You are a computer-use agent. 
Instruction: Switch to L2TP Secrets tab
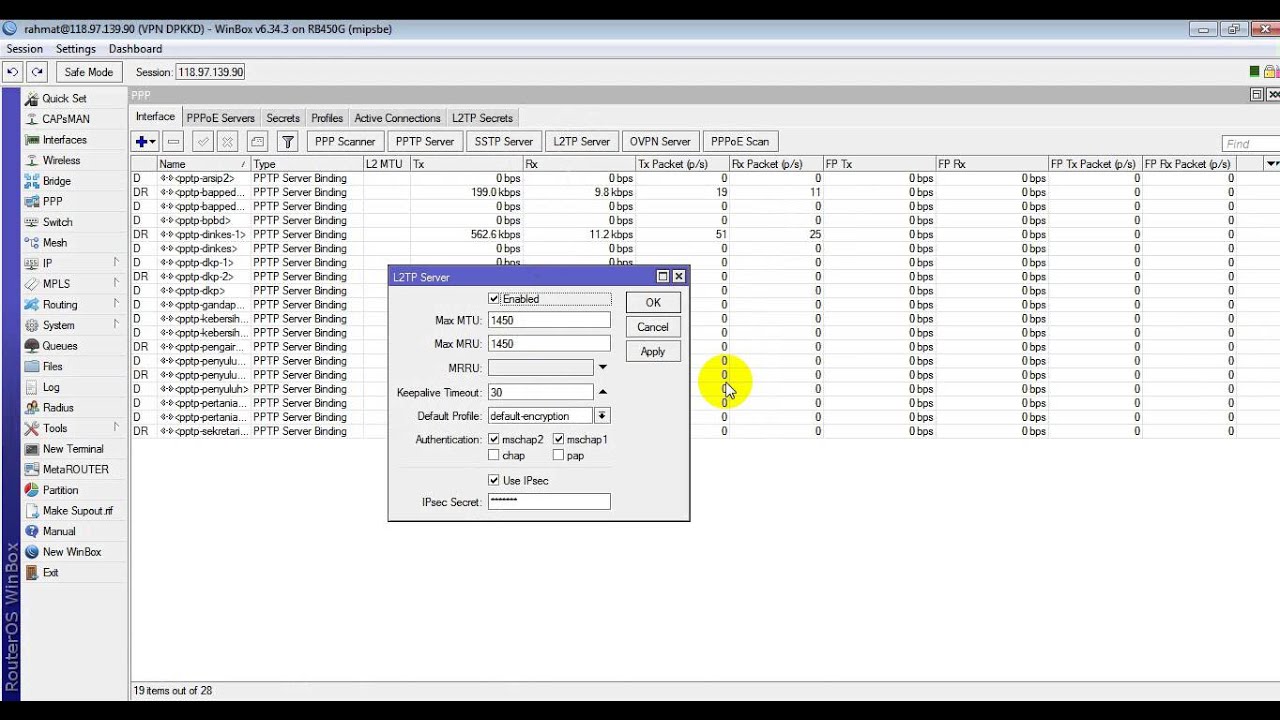click(482, 118)
